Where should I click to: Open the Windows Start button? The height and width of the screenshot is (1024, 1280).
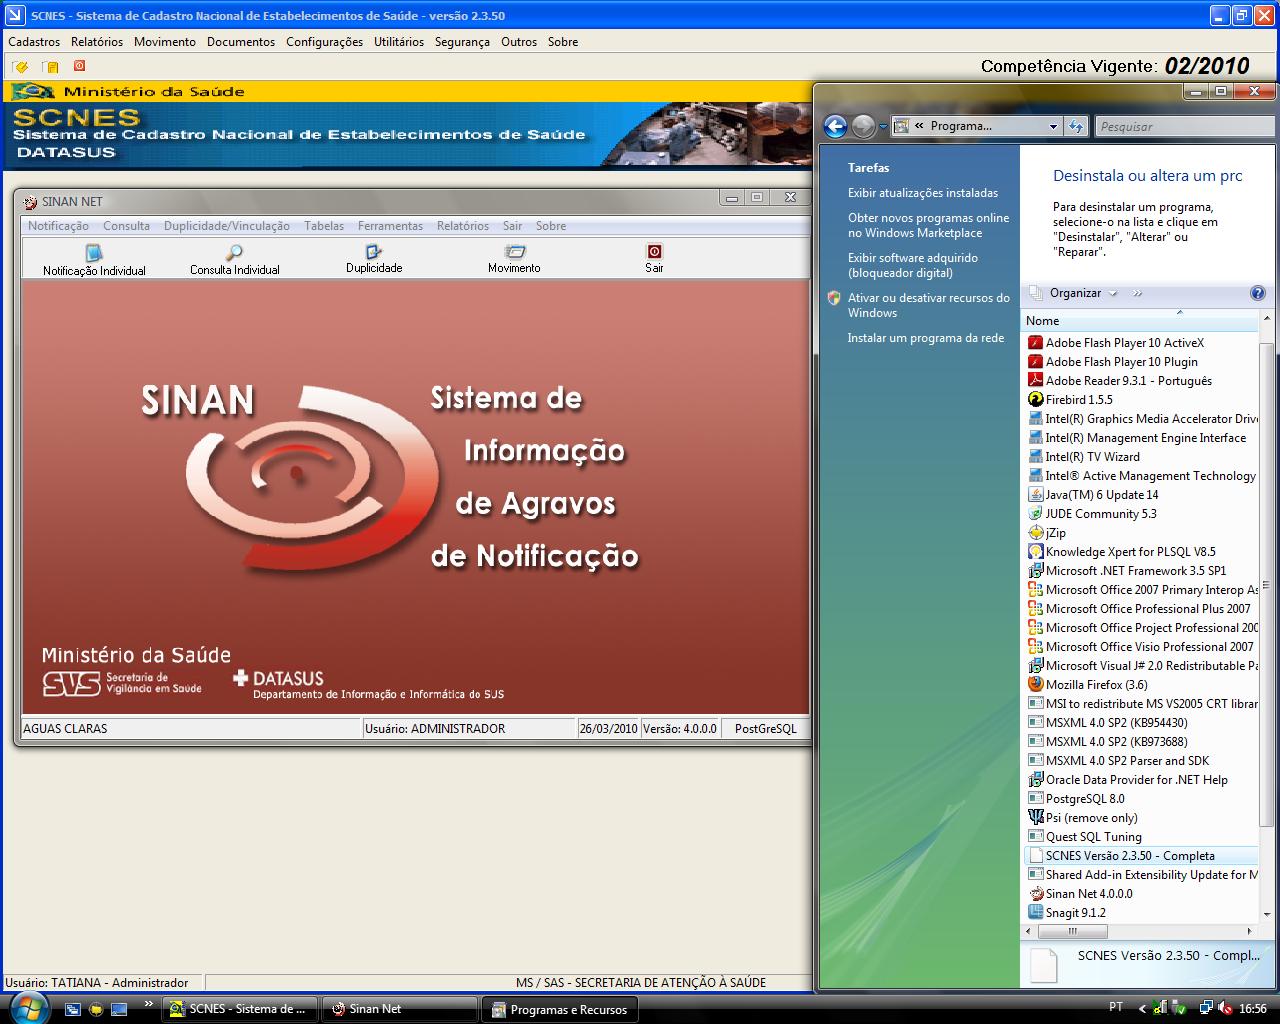pos(27,1008)
